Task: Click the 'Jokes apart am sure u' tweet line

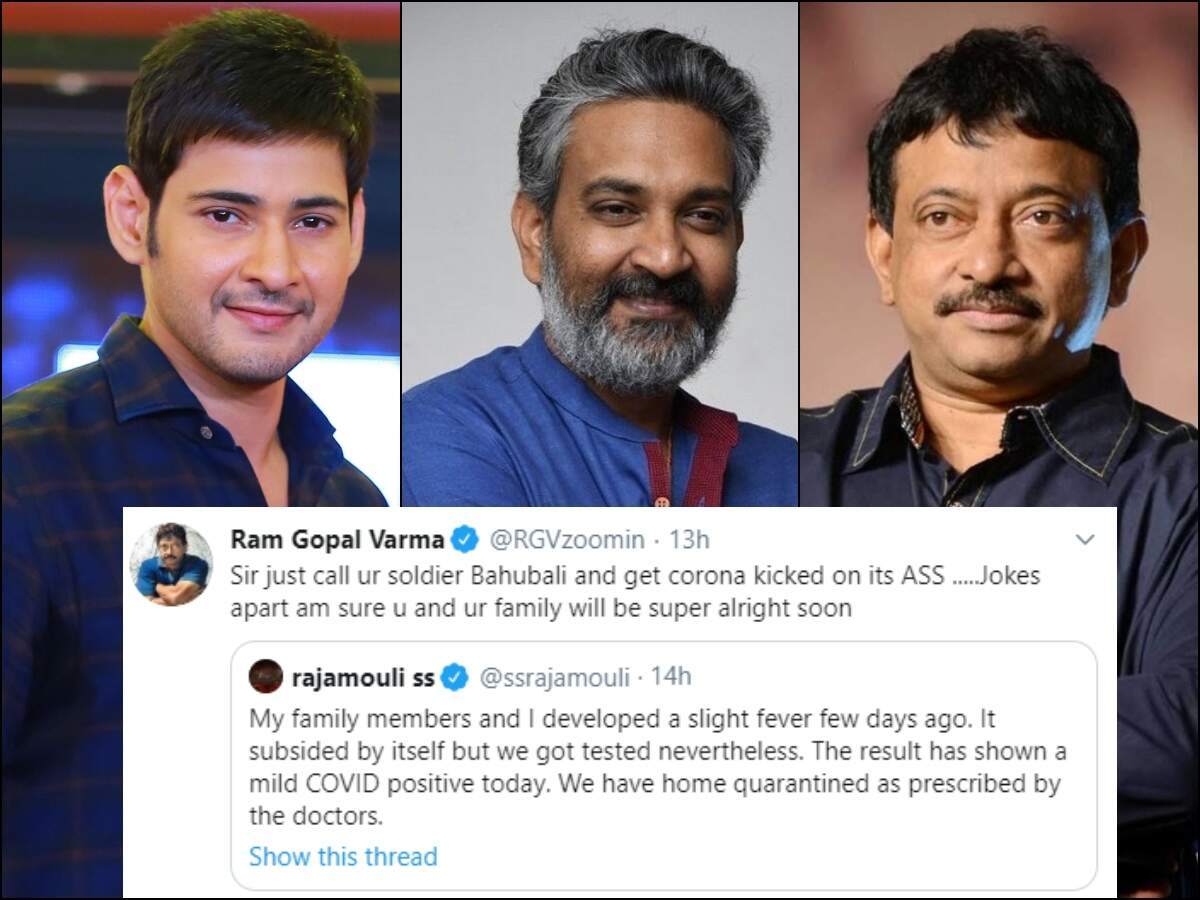Action: pyautogui.click(x=540, y=608)
